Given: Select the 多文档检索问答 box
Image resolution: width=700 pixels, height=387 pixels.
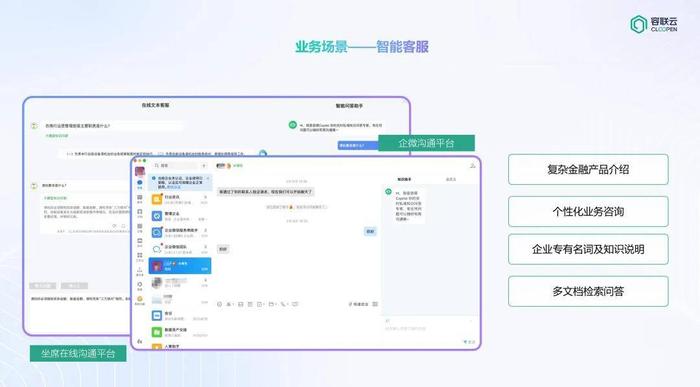Looking at the screenshot, I should click(x=588, y=291).
